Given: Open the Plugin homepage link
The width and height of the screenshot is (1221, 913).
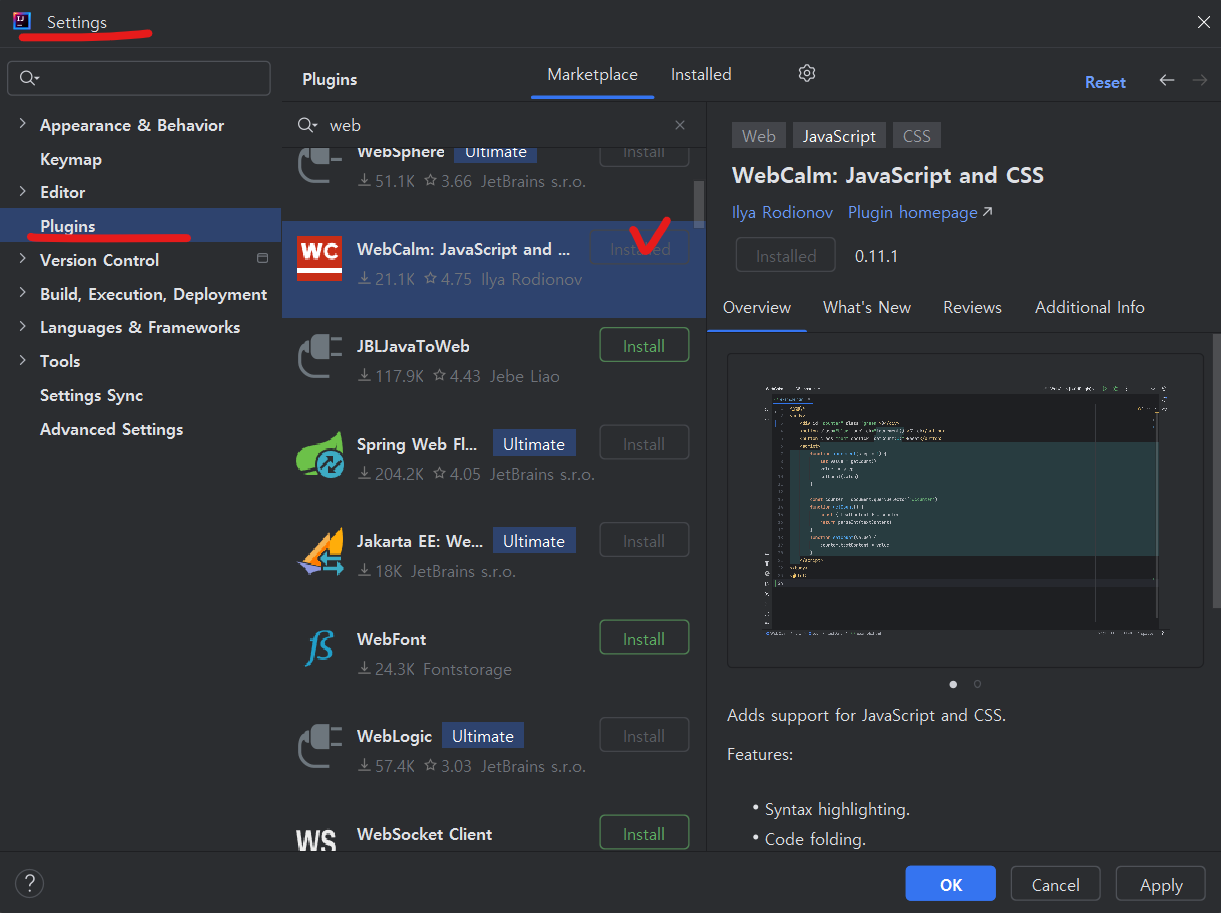Looking at the screenshot, I should pos(920,212).
